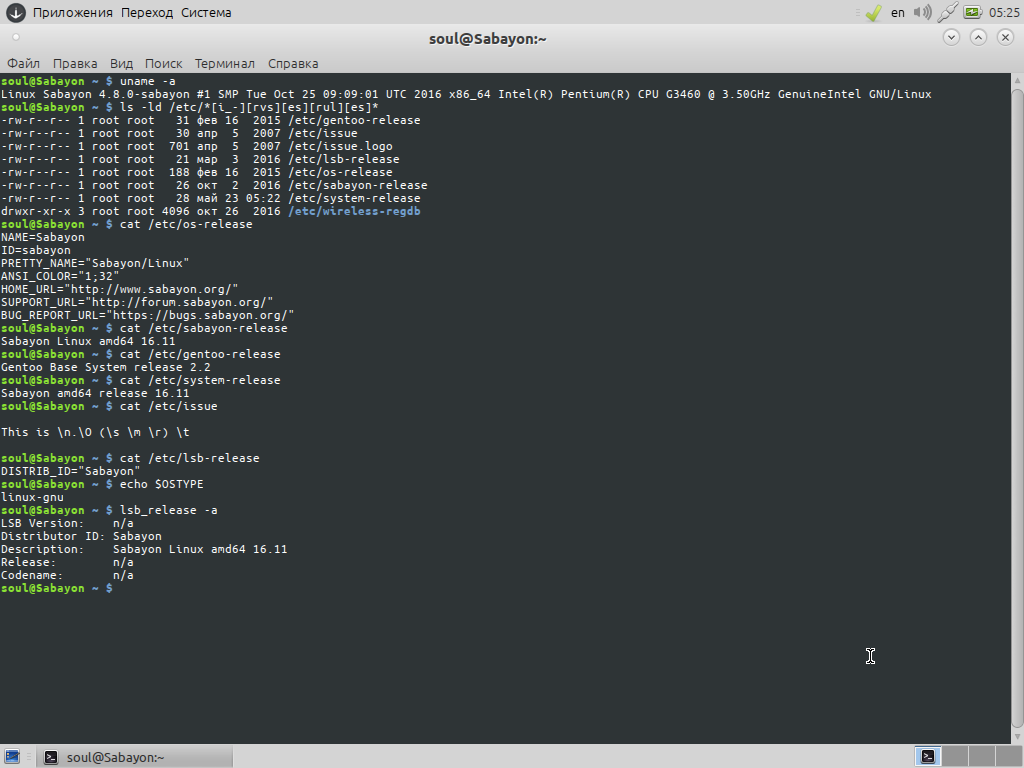Click the 'Description: Sabayon Linux amd64 16.11' line
Viewport: 1024px width, 768px height.
[x=144, y=550]
